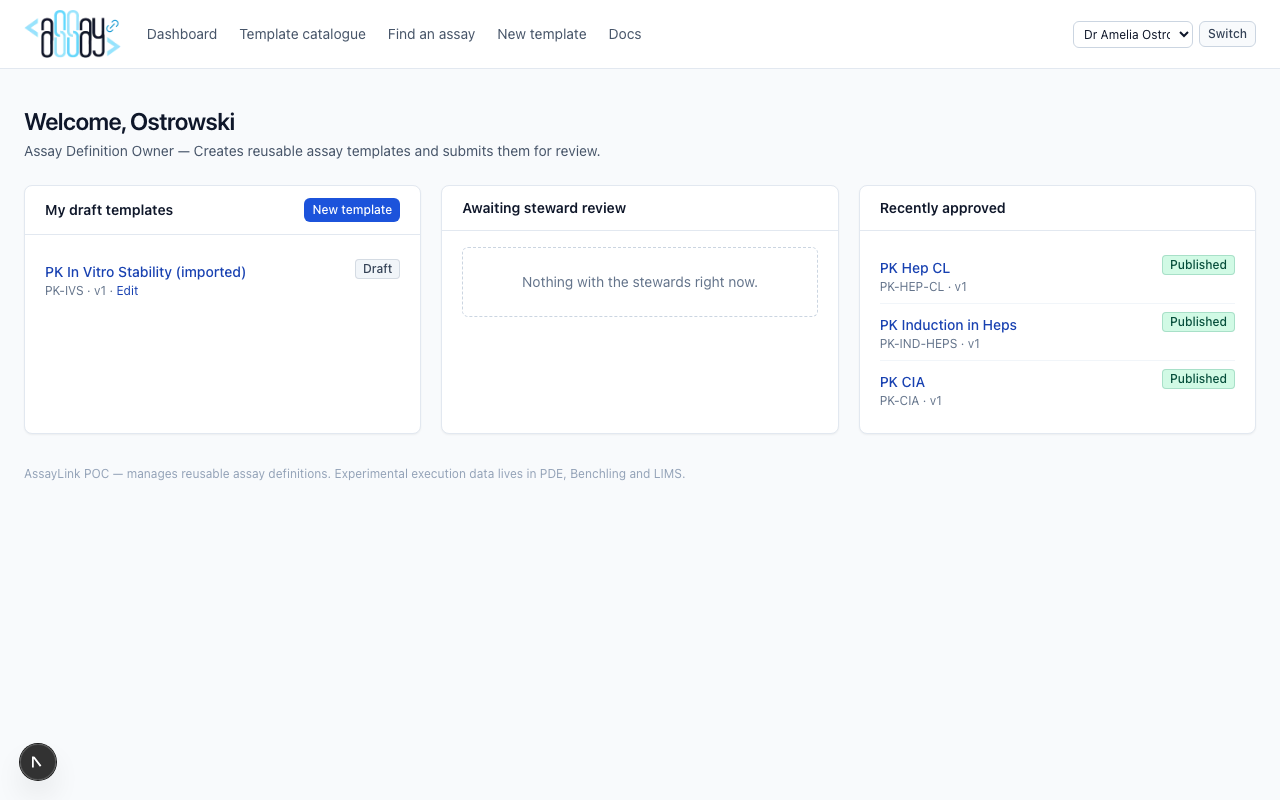
Task: Click Published badge for PK Induction in Heps
Action: [1198, 322]
